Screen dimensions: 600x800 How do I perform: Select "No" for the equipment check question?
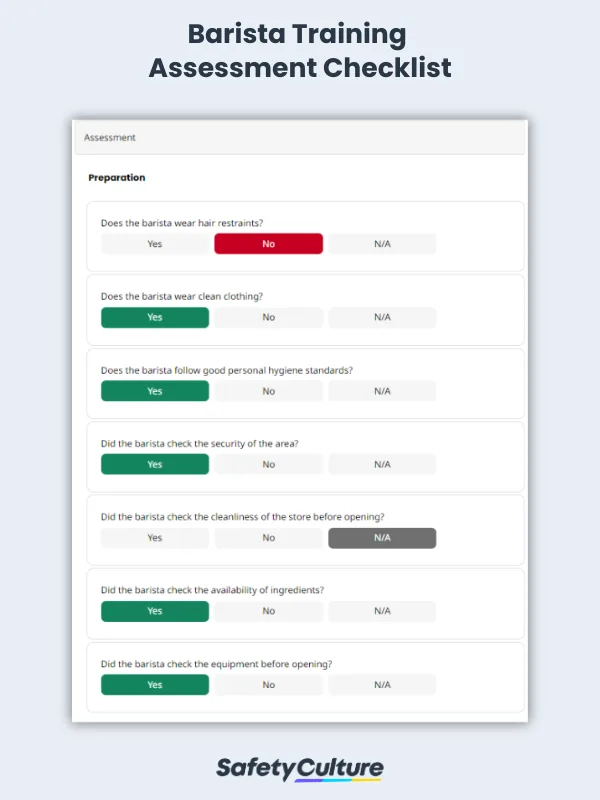click(268, 684)
